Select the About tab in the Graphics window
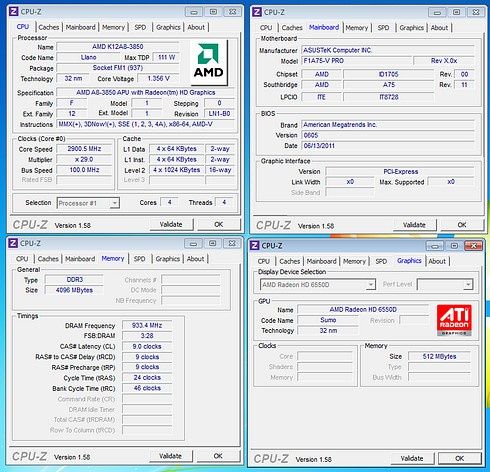490x472 pixels. 437,261
